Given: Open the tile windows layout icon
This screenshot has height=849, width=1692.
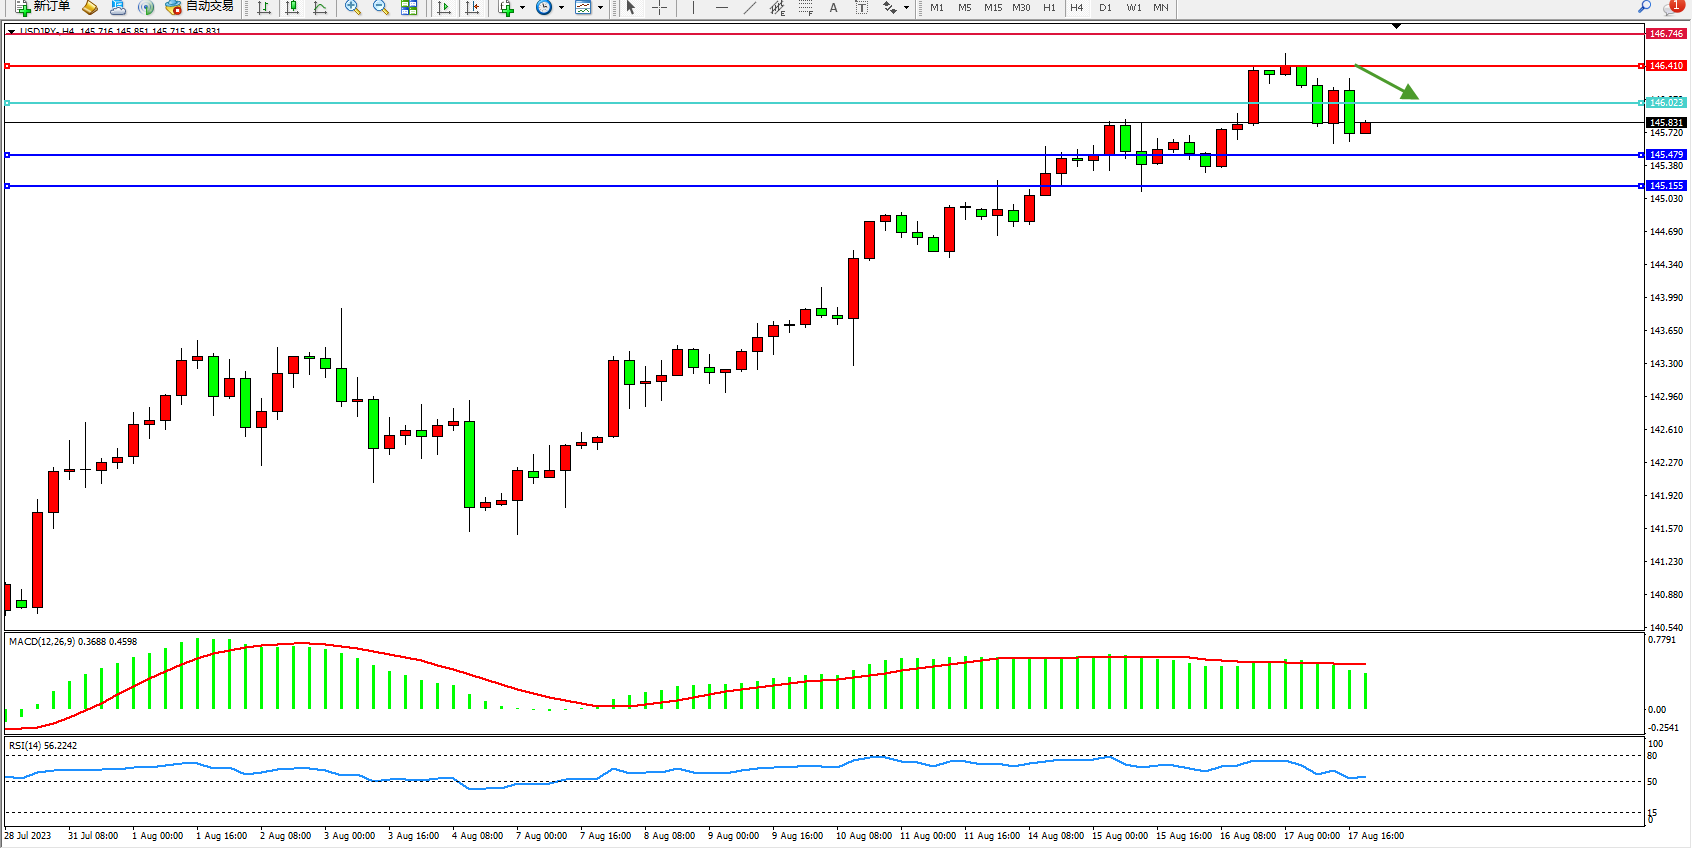Looking at the screenshot, I should [409, 7].
